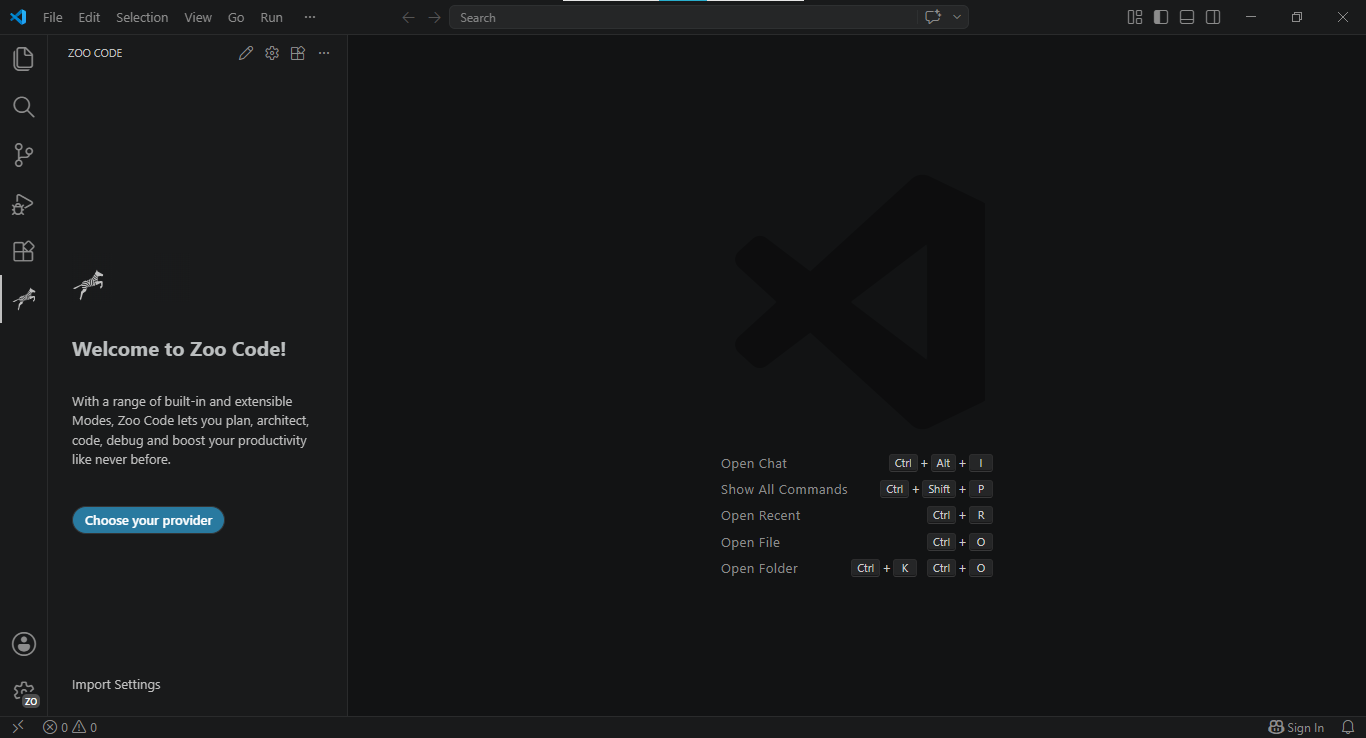The height and width of the screenshot is (738, 1366).
Task: Expand the chat dropdown chevron in the title bar
Action: tap(957, 17)
